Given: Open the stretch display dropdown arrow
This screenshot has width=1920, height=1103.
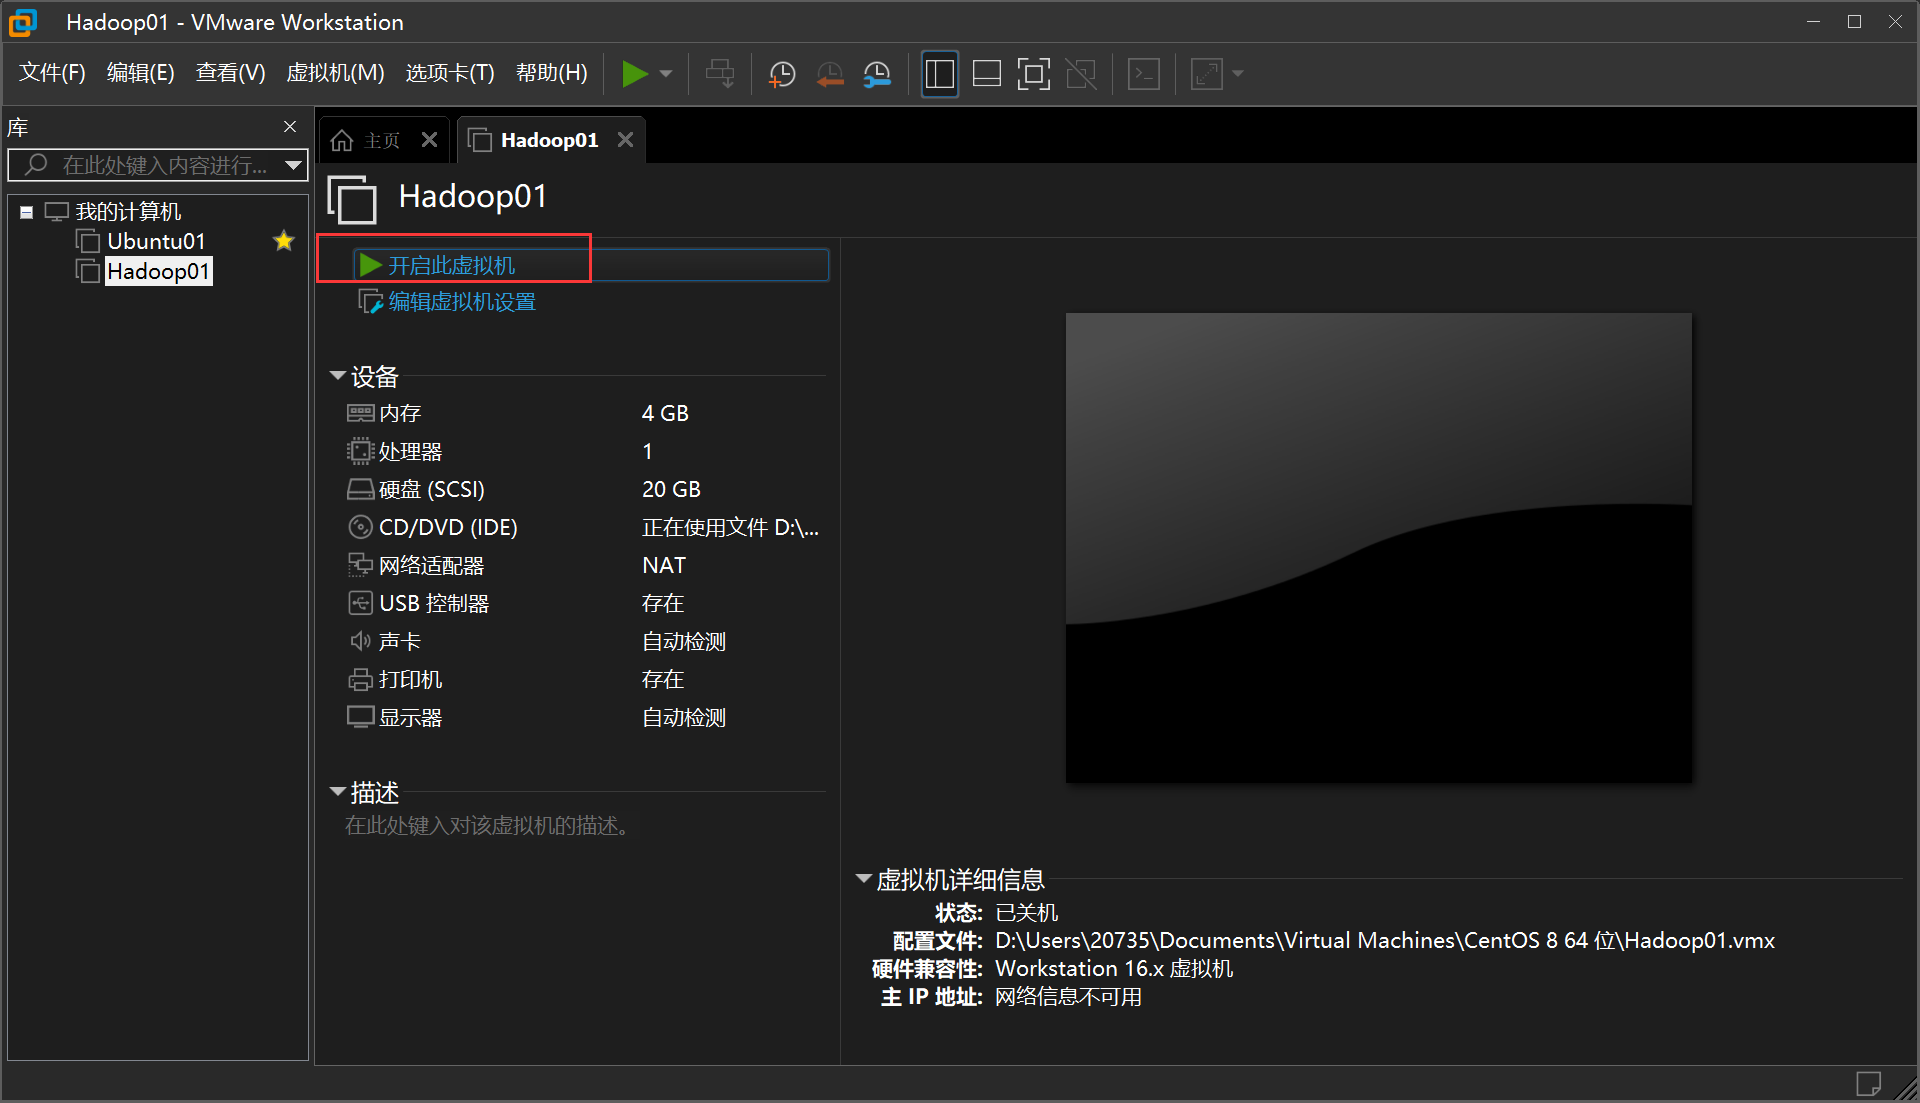Looking at the screenshot, I should pos(1237,74).
